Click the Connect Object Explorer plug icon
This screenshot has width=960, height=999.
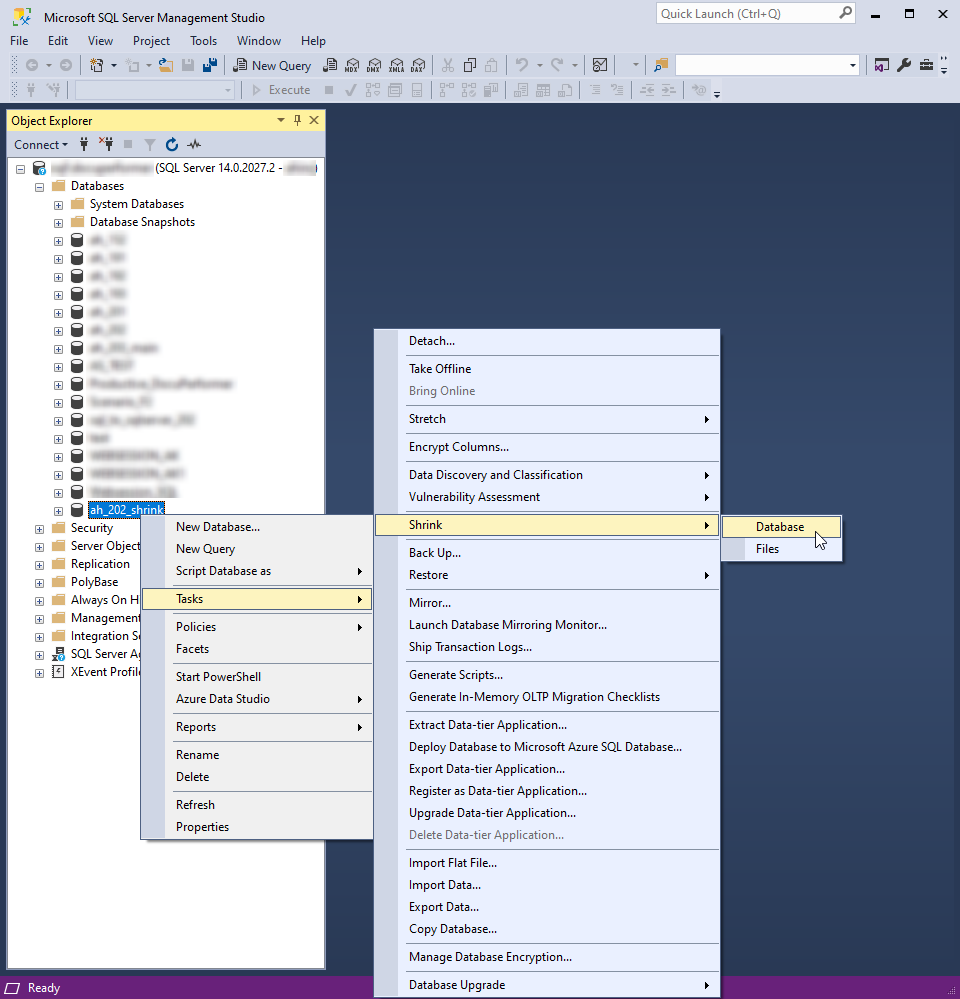tap(84, 144)
